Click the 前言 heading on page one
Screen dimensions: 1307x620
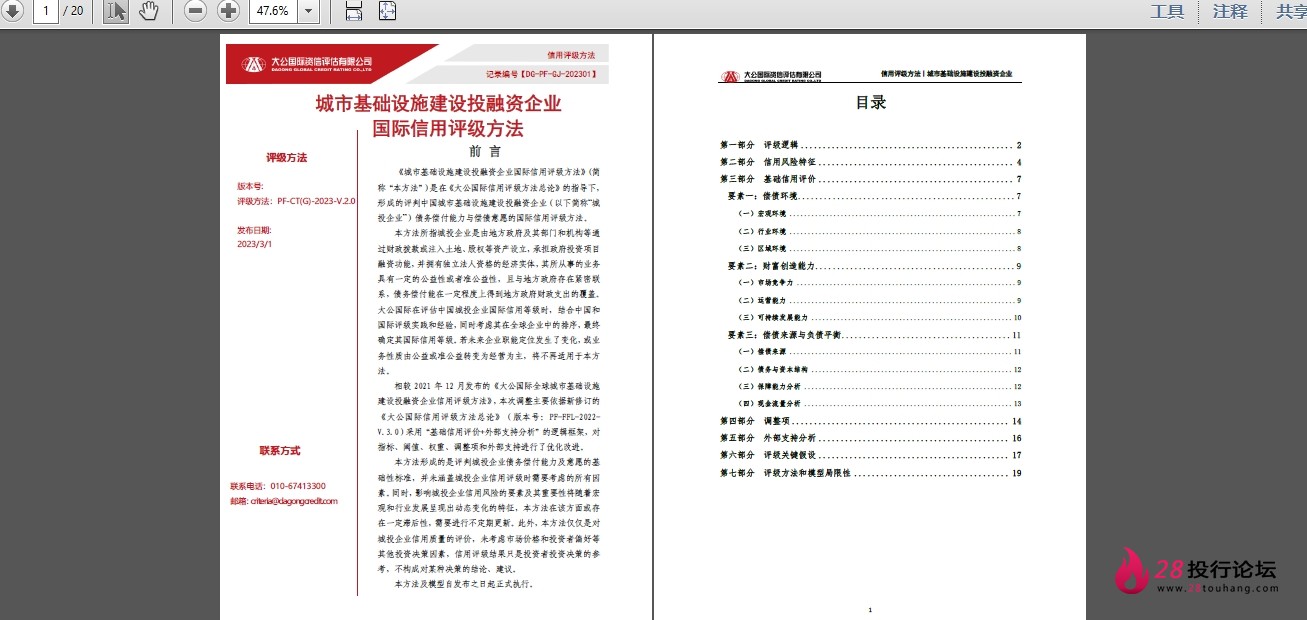coord(485,152)
